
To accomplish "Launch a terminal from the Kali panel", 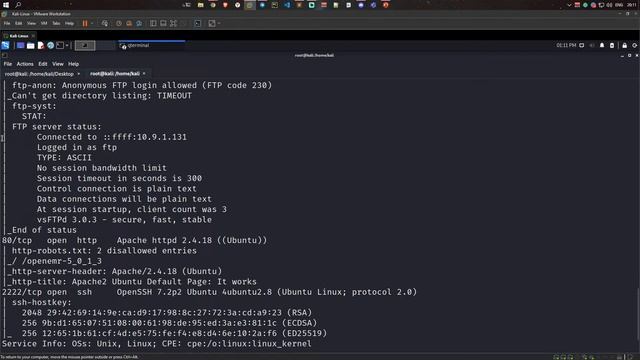I will tap(60, 46).
